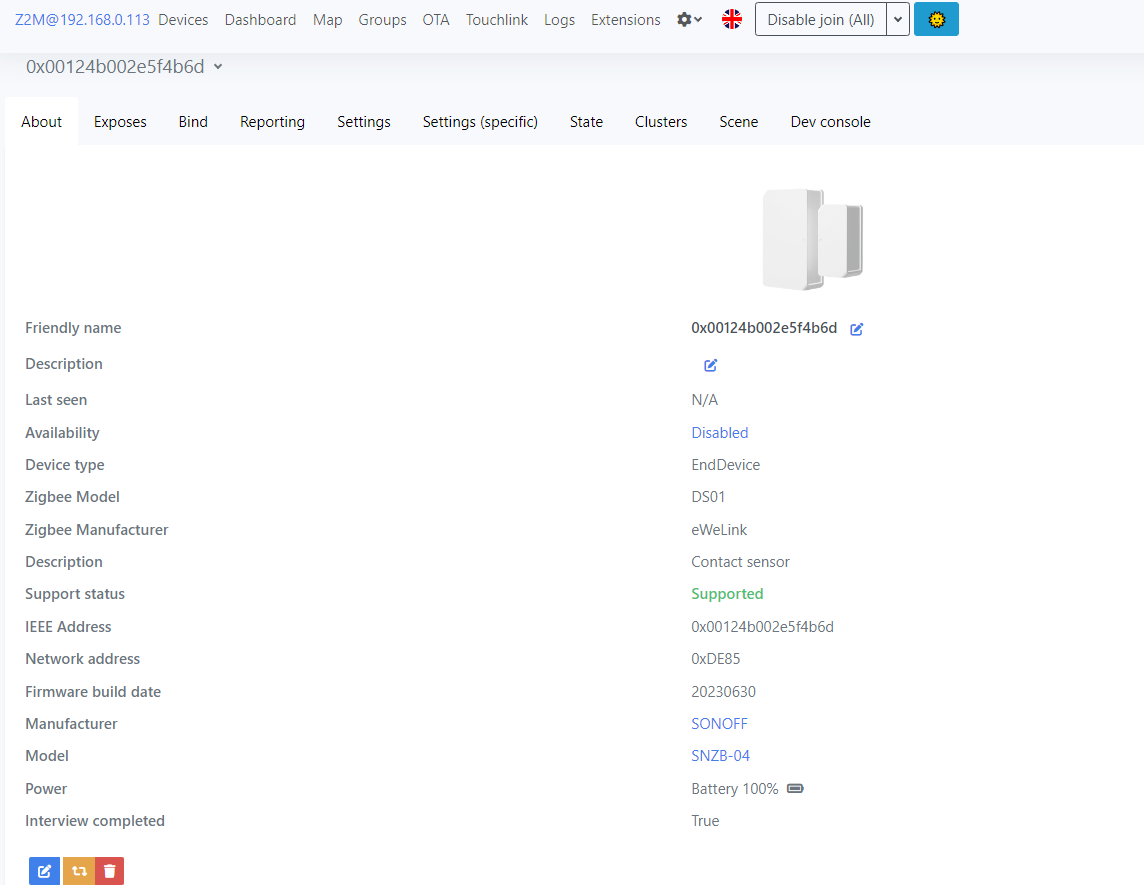This screenshot has width=1144, height=885.
Task: Switch to the State tab
Action: 586,122
